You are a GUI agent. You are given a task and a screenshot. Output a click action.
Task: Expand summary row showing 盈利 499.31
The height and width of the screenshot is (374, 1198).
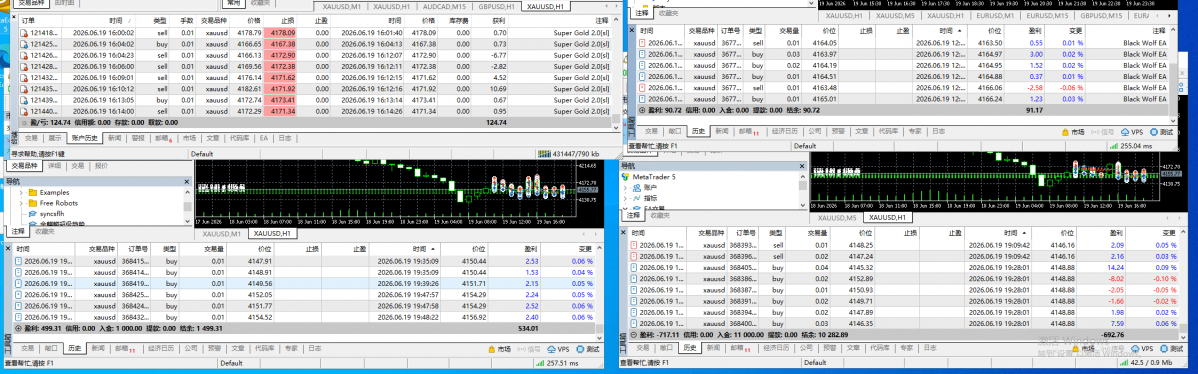tap(18, 328)
